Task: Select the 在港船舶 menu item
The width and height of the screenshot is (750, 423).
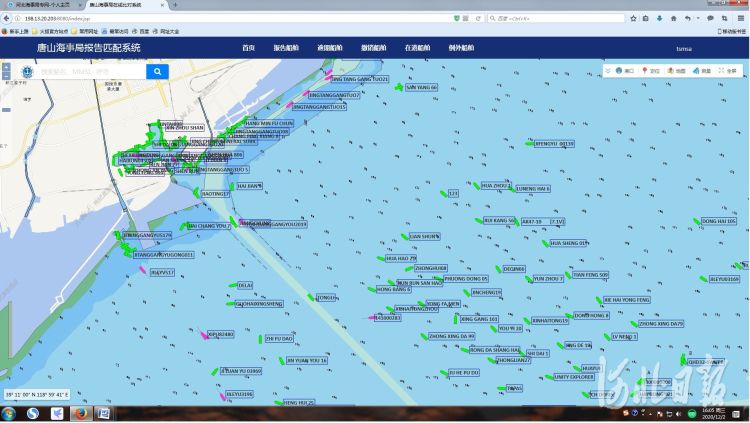Action: 417,47
